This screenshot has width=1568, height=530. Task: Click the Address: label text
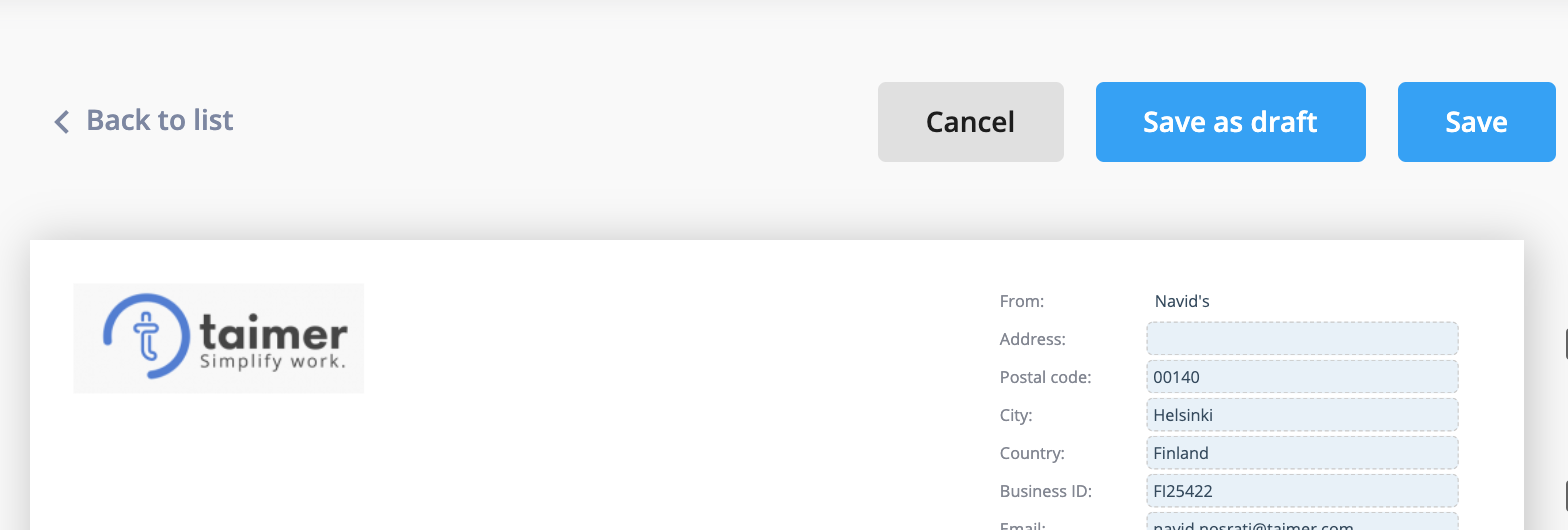pos(1033,339)
